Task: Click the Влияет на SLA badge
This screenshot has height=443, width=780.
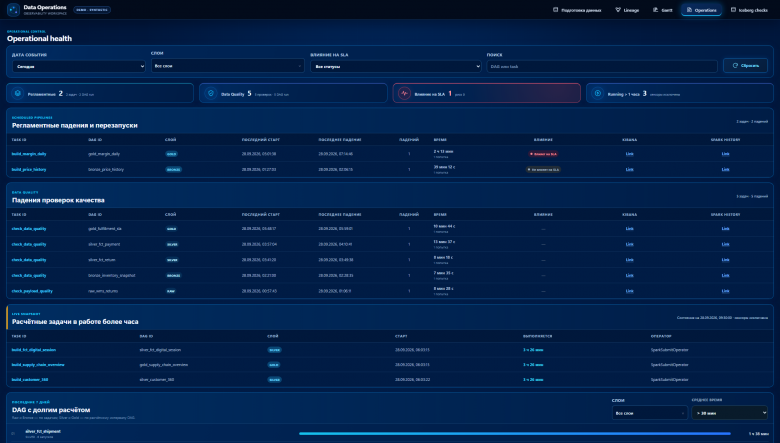Action: tap(543, 154)
